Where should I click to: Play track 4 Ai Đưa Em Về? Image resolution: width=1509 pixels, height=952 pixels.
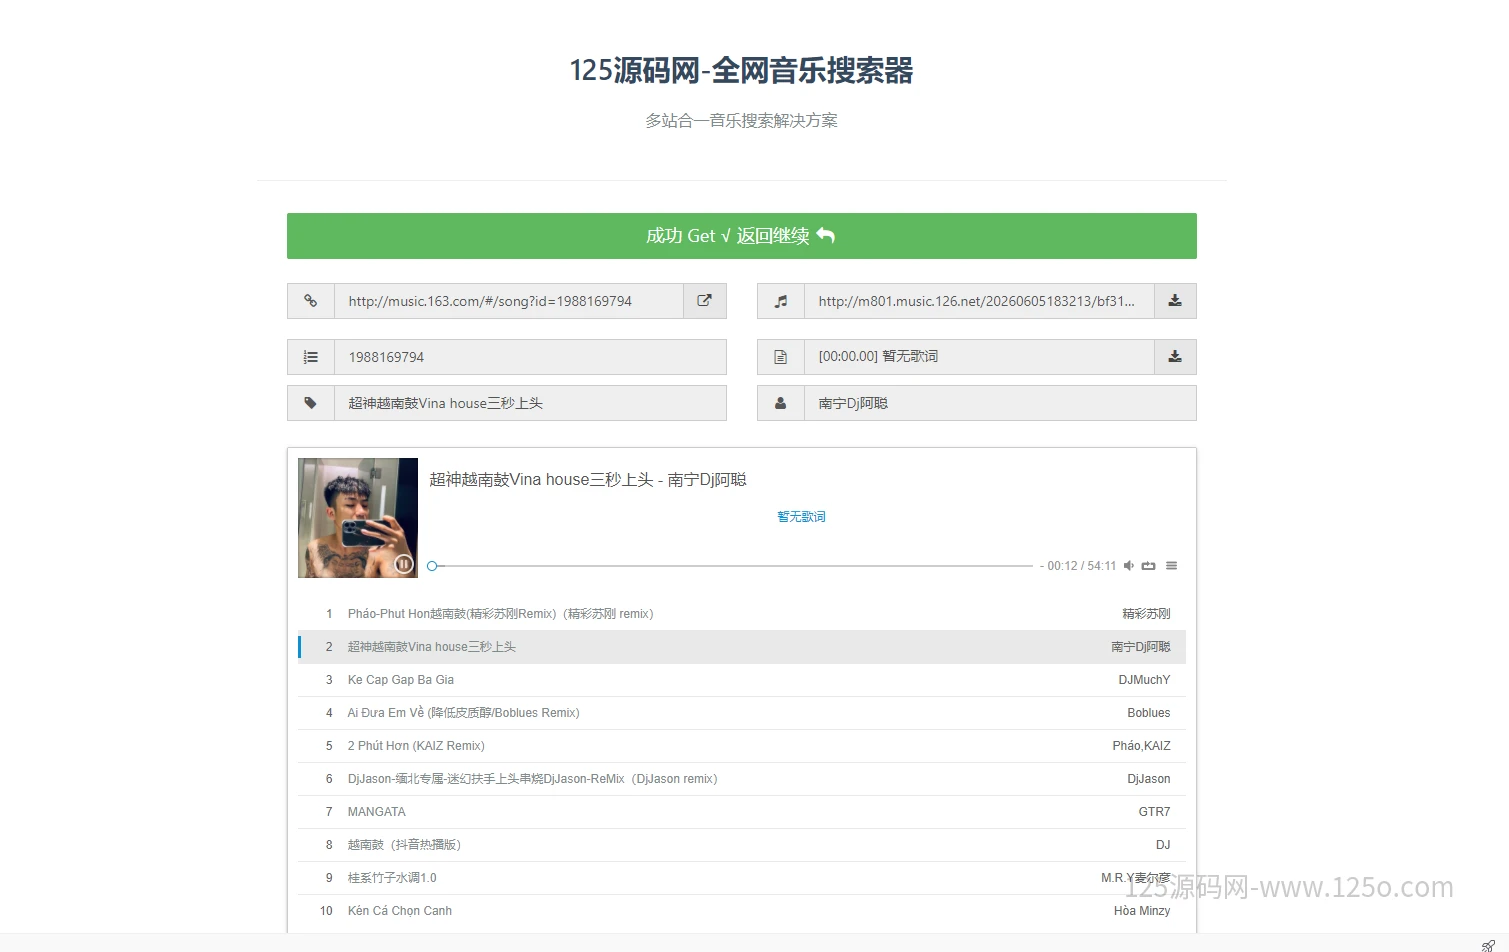point(742,713)
